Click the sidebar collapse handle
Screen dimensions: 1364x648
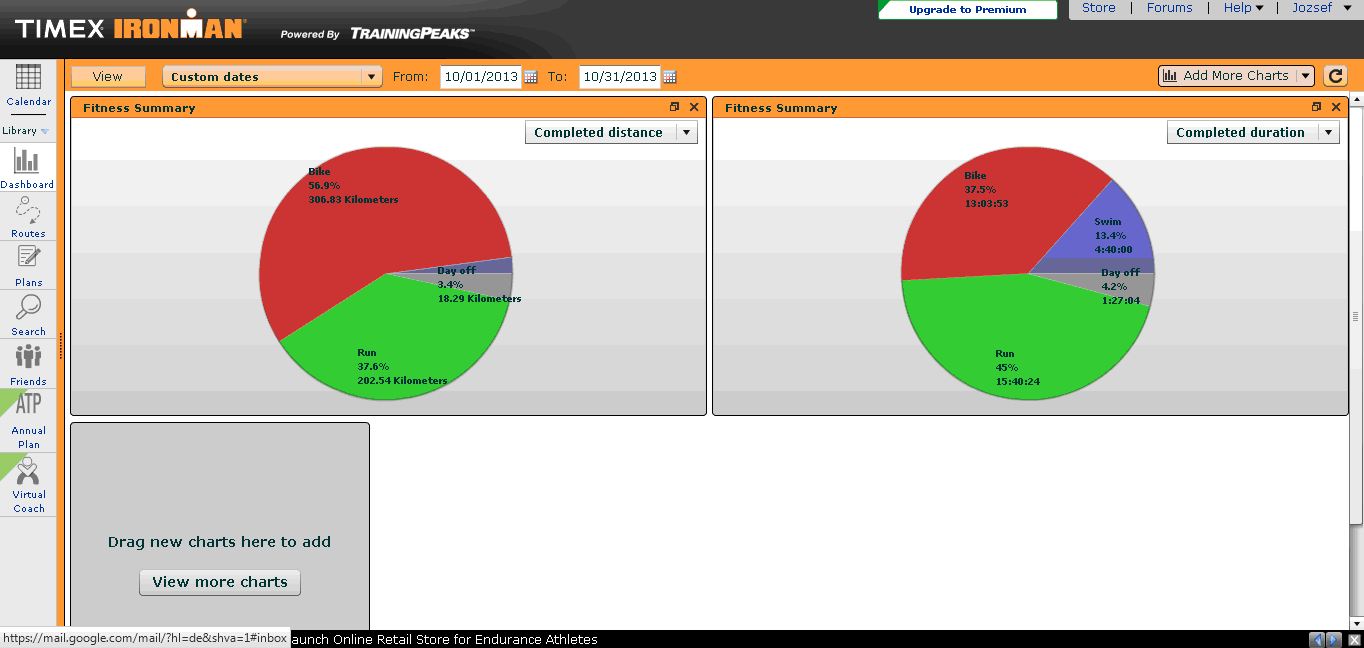[x=62, y=345]
